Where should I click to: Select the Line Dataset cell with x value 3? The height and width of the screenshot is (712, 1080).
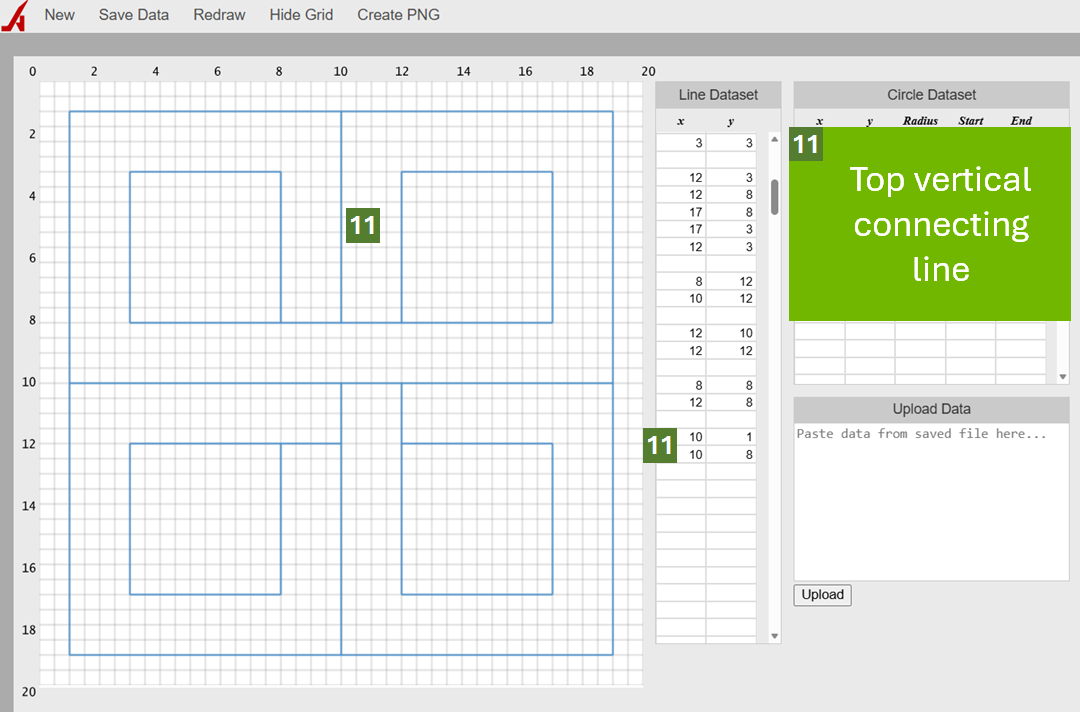point(681,144)
